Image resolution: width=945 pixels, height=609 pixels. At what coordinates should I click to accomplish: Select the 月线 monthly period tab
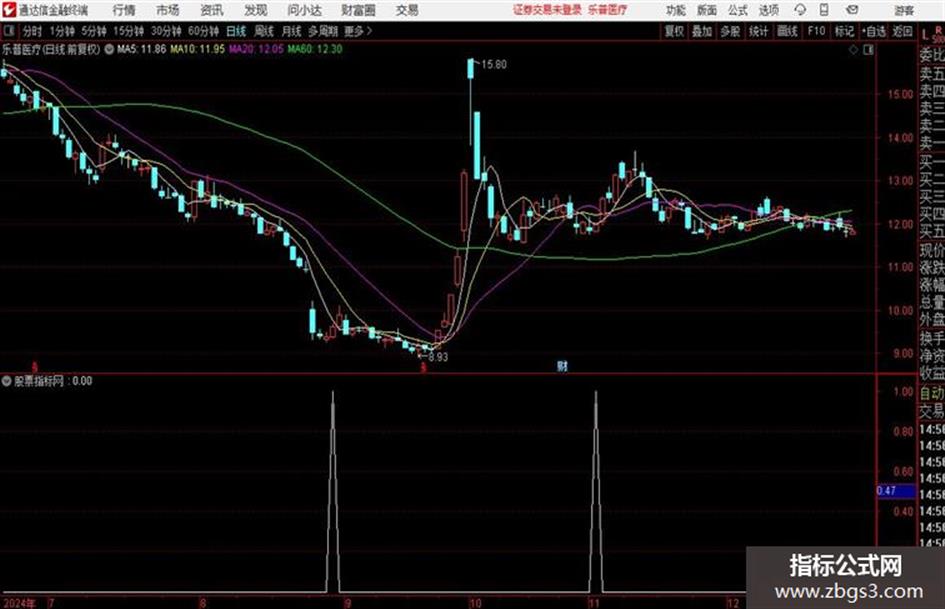(x=291, y=31)
